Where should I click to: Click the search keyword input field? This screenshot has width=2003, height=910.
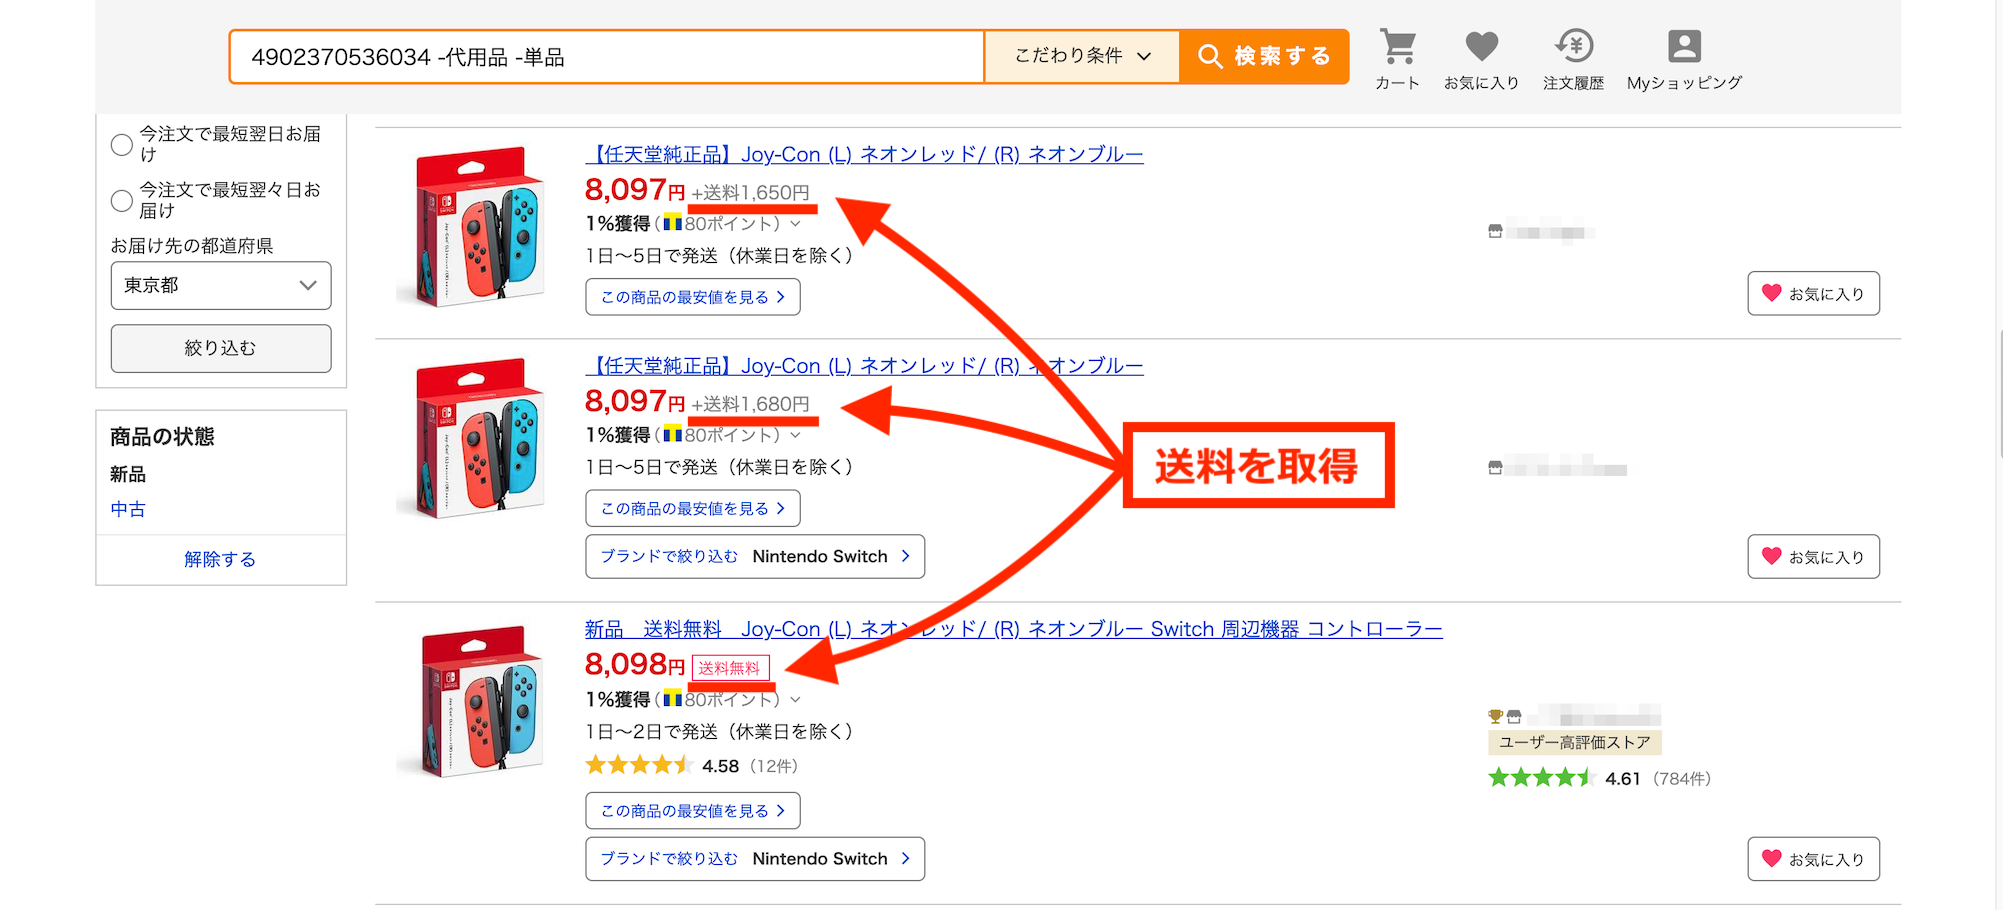click(606, 57)
